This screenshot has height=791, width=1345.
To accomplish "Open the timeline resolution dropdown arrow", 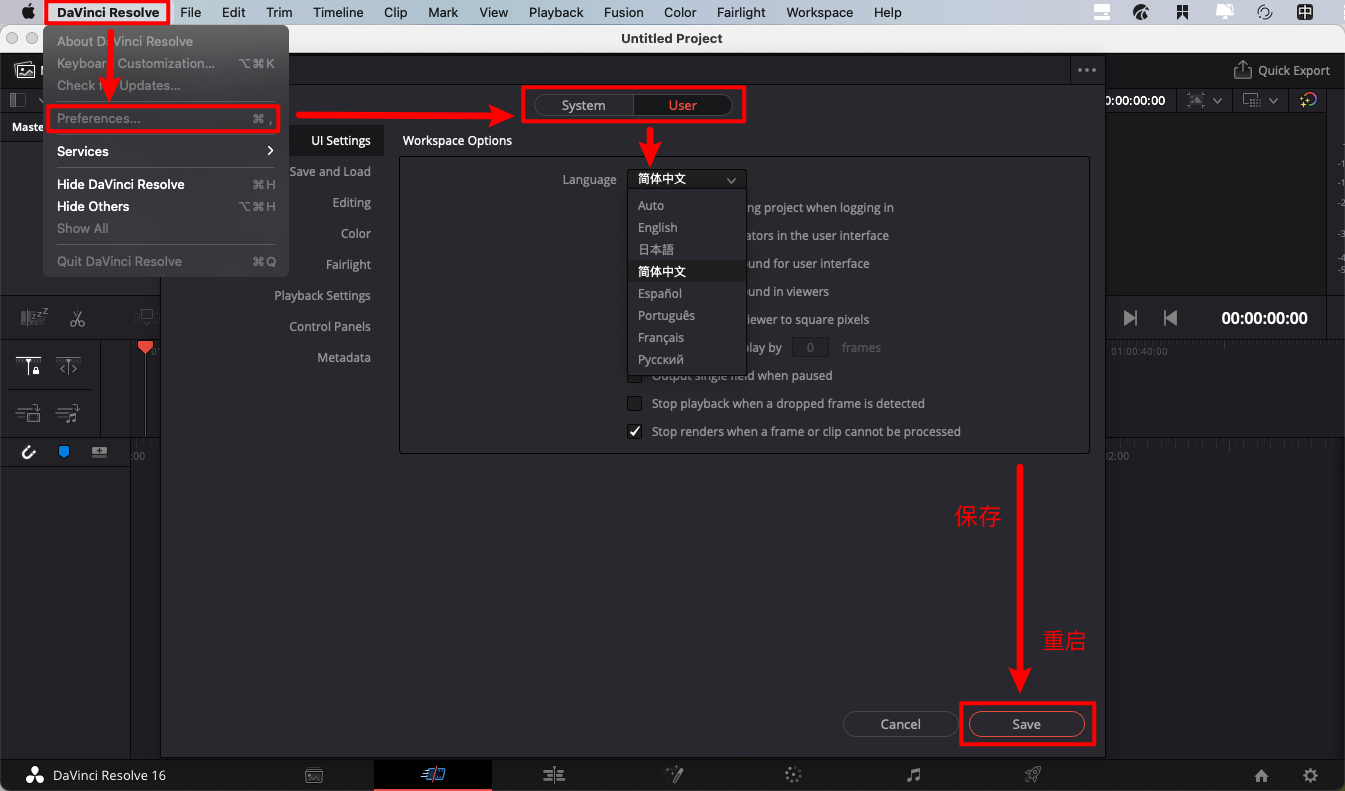I will tap(1273, 101).
